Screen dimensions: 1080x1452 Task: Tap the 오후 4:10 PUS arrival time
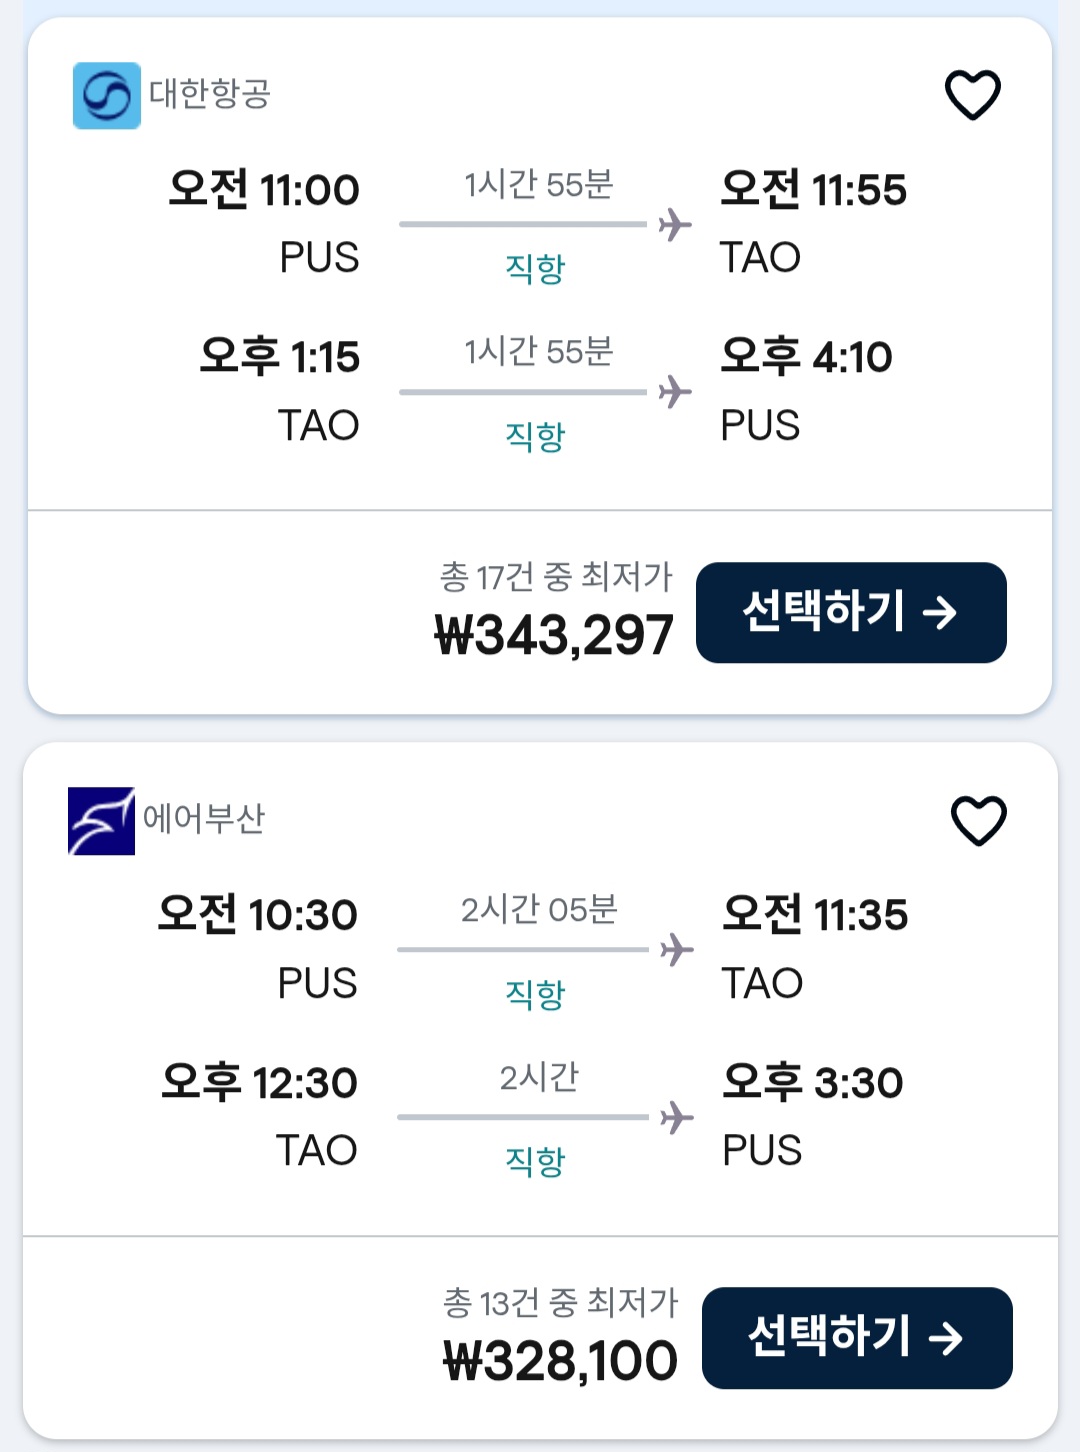806,357
